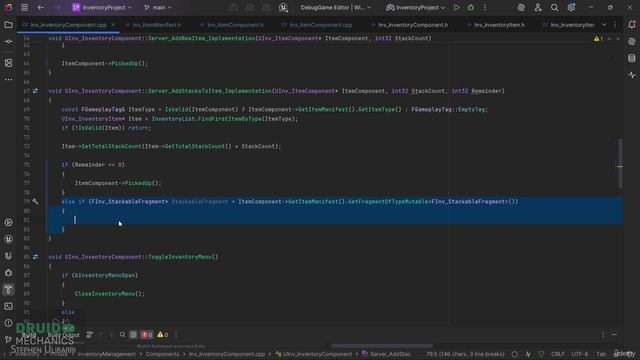Open the Commit tool window
The width and height of the screenshot is (640, 360).
[8, 42]
